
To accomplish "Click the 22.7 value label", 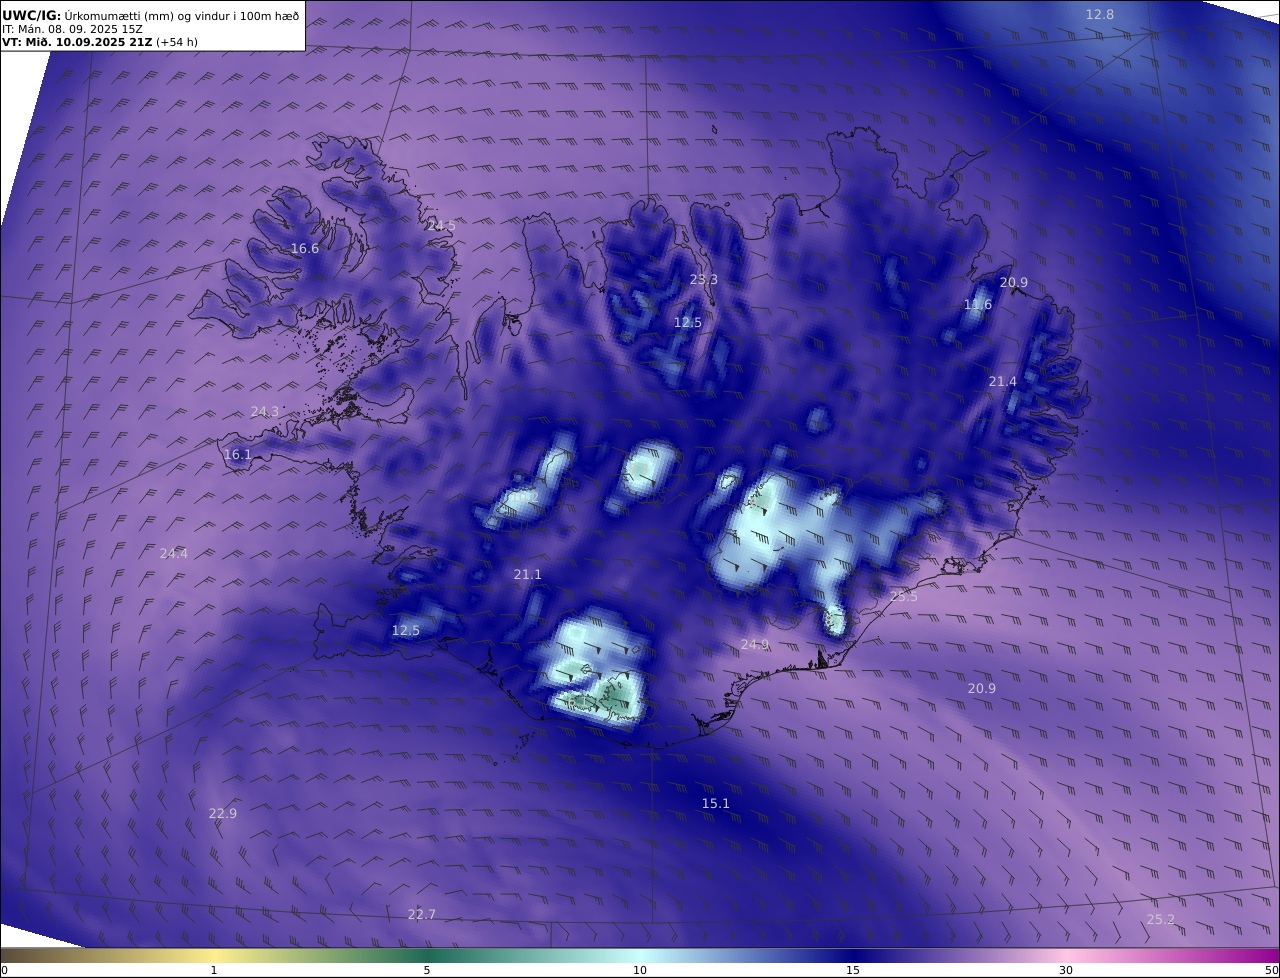I will coord(422,914).
